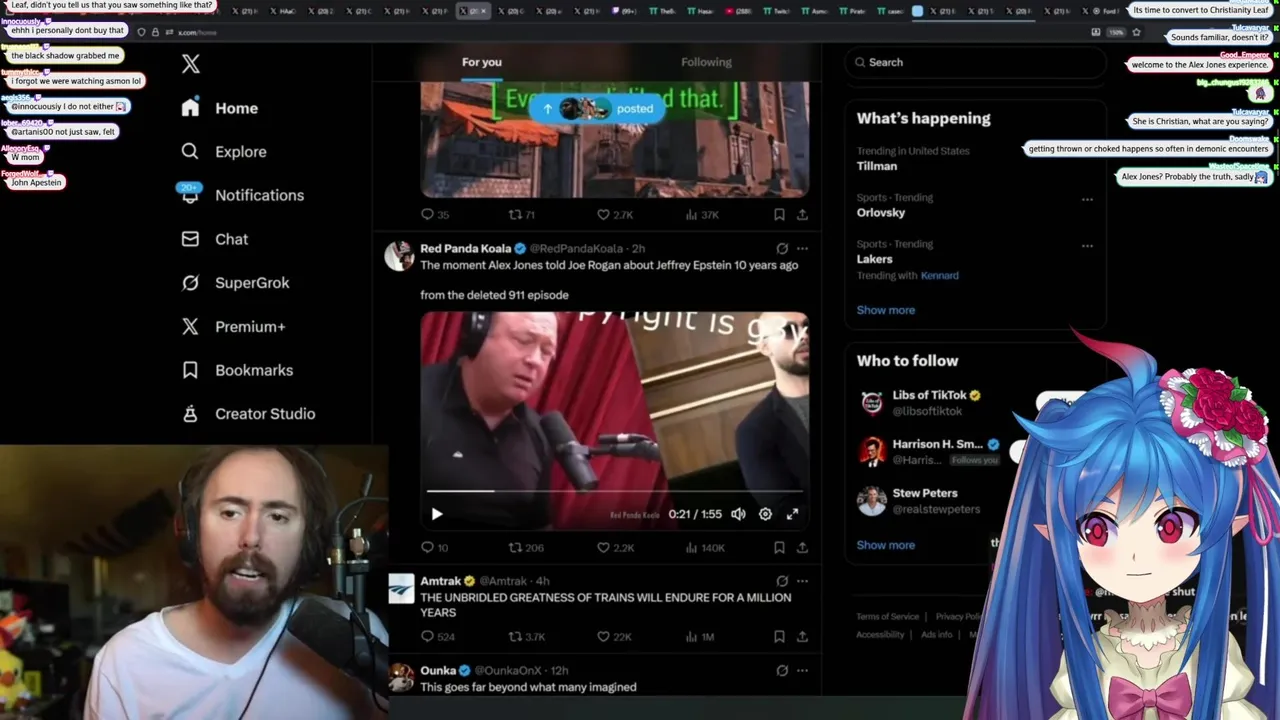Open Explore page
Screen dimensions: 1280x720
[x=223, y=152]
